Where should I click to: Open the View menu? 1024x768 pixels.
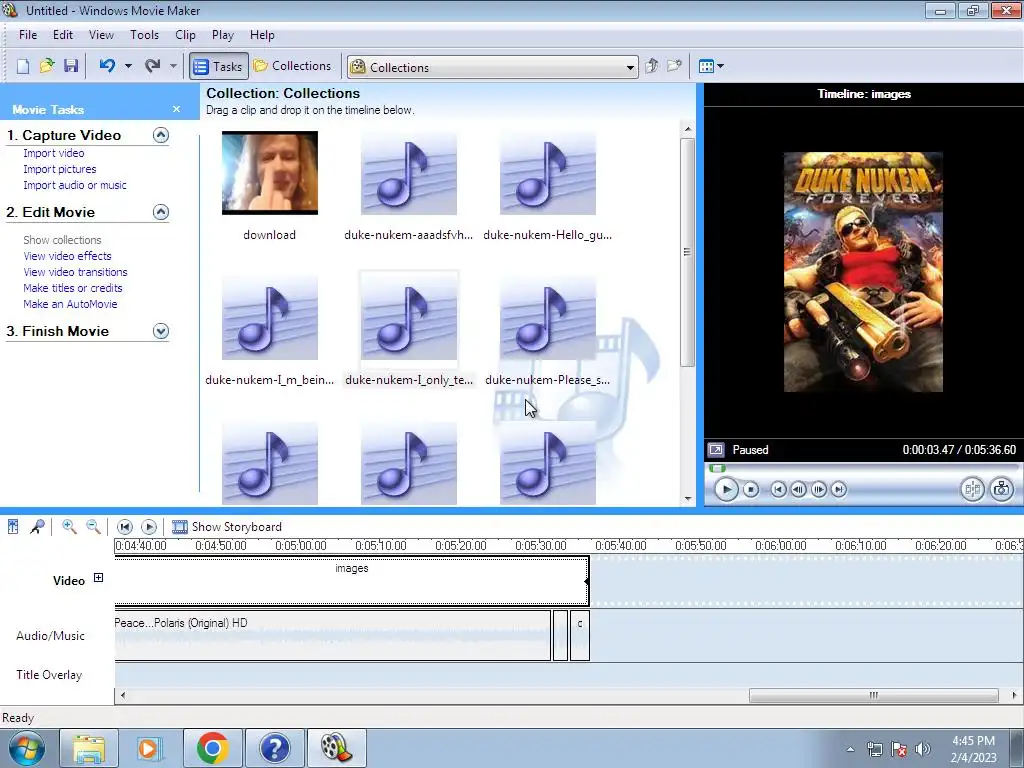click(x=101, y=35)
